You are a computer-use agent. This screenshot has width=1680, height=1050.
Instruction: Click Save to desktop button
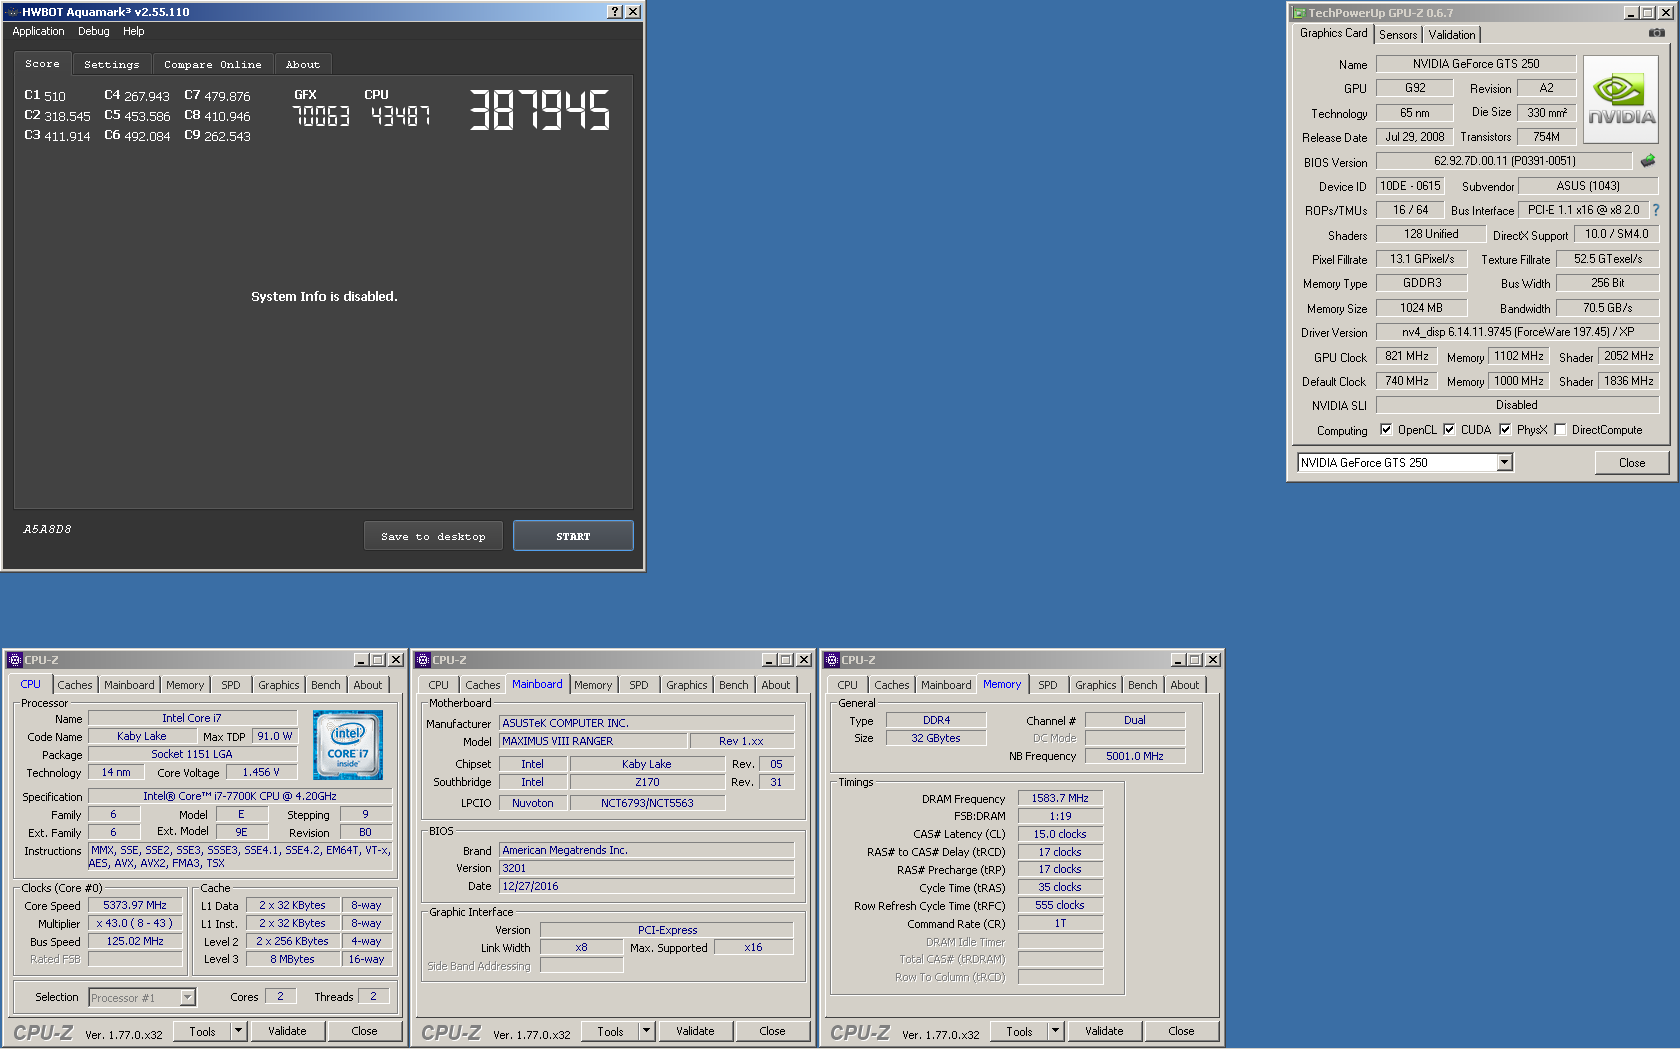pyautogui.click(x=433, y=536)
